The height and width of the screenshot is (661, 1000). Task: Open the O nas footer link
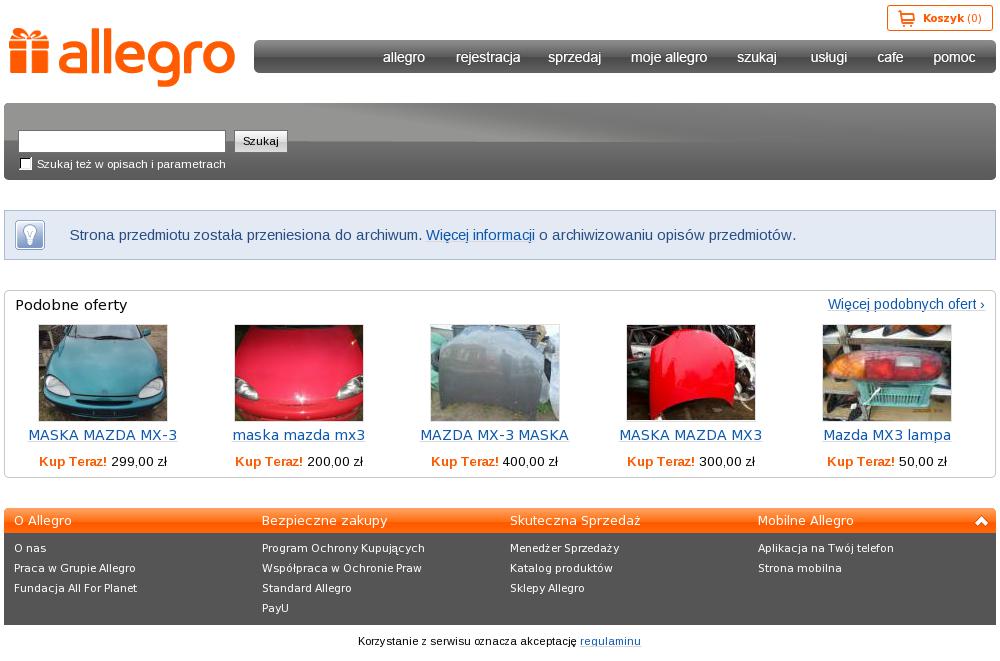30,548
